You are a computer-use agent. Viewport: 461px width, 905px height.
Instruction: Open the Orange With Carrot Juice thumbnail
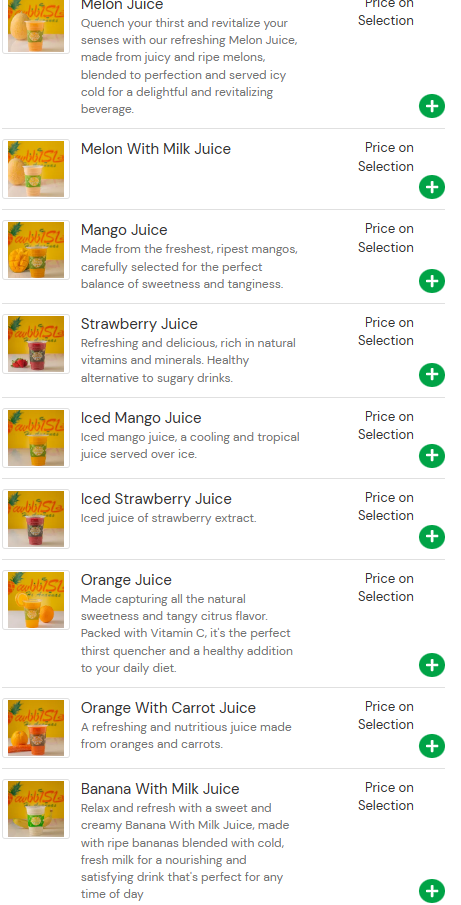click(36, 728)
